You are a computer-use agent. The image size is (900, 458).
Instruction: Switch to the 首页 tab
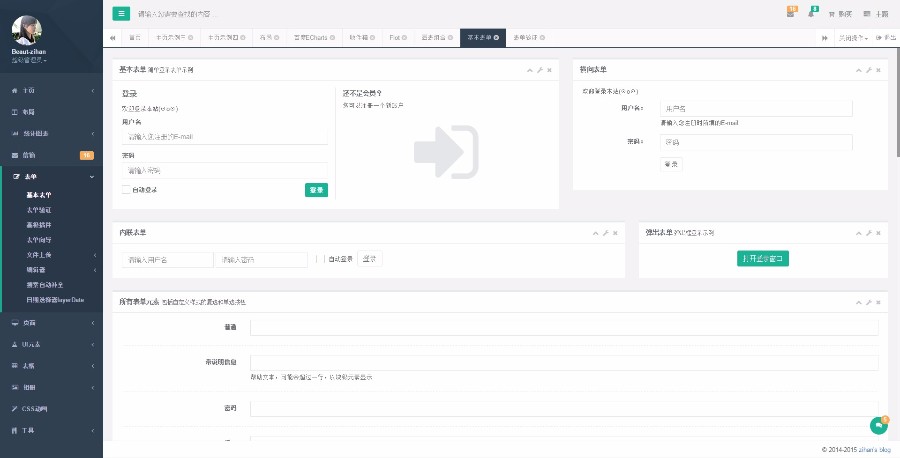[135, 38]
